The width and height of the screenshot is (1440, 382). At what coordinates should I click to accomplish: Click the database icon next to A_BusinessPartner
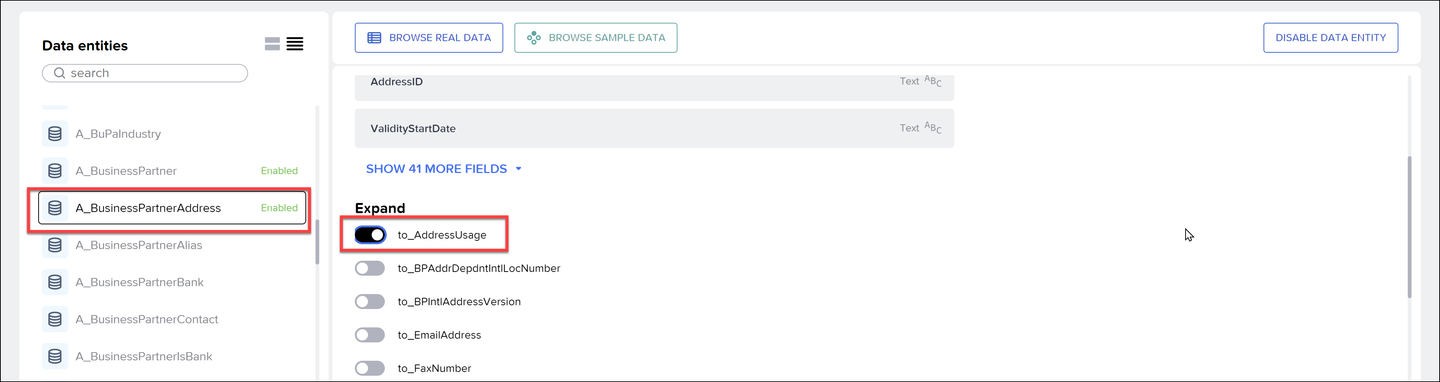tap(55, 171)
